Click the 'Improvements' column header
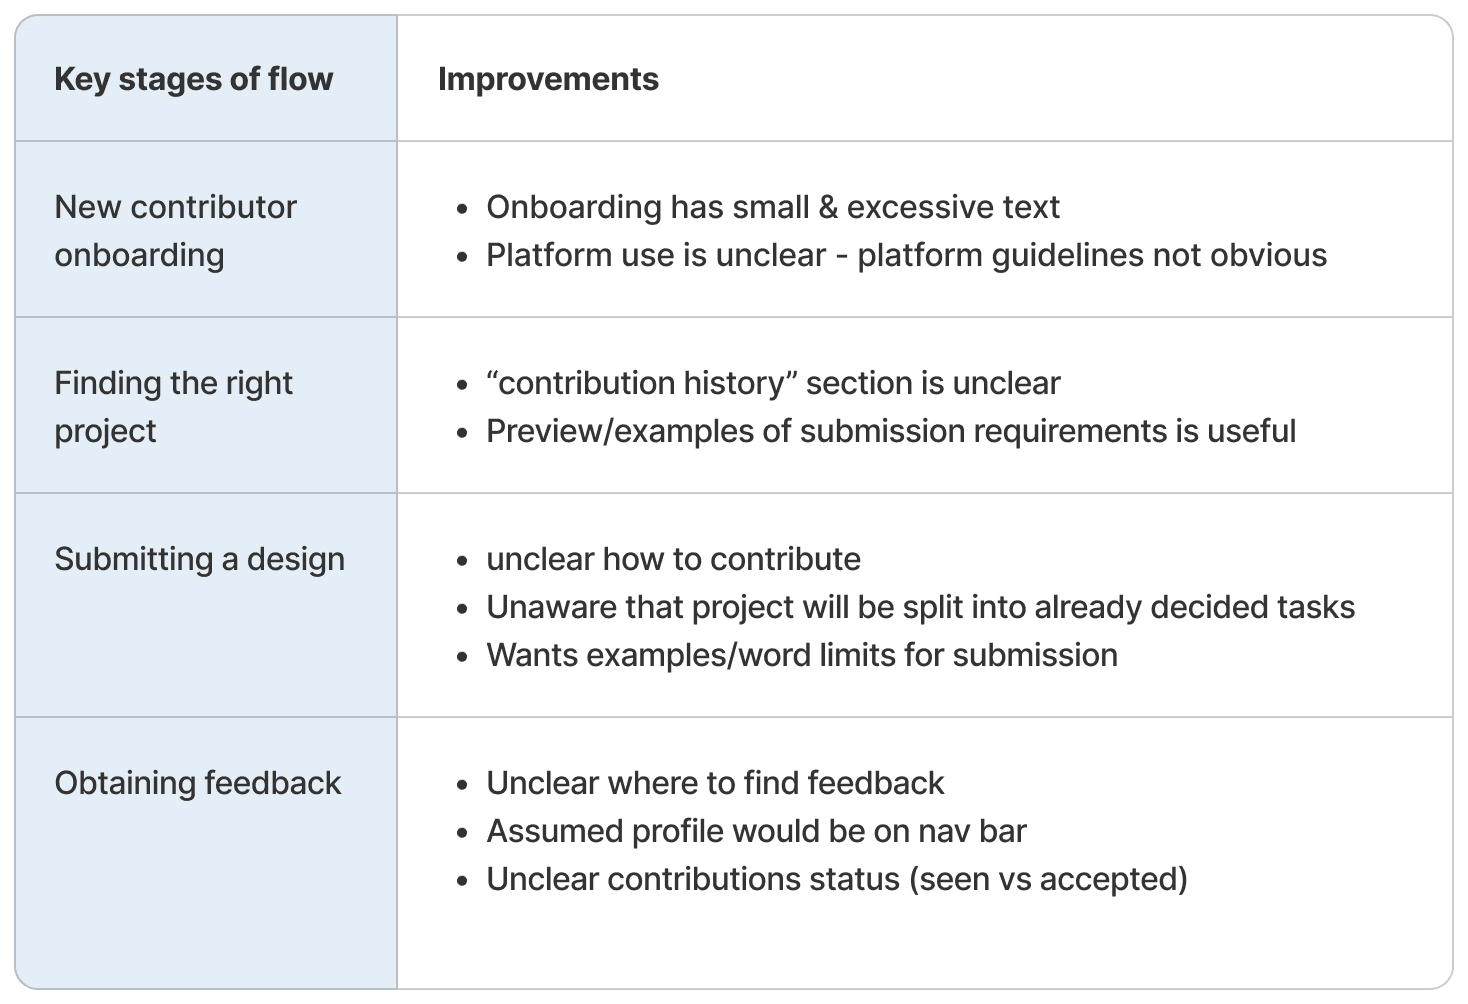1468x1004 pixels. tap(924, 78)
